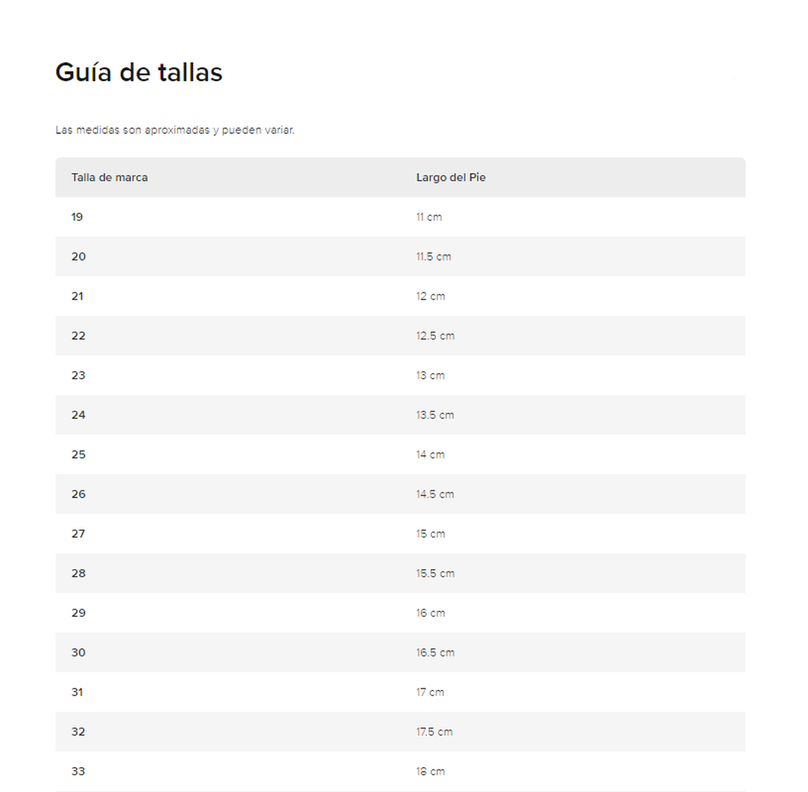This screenshot has width=808, height=792.
Task: Click the 15 cm foot length value
Action: pos(431,534)
